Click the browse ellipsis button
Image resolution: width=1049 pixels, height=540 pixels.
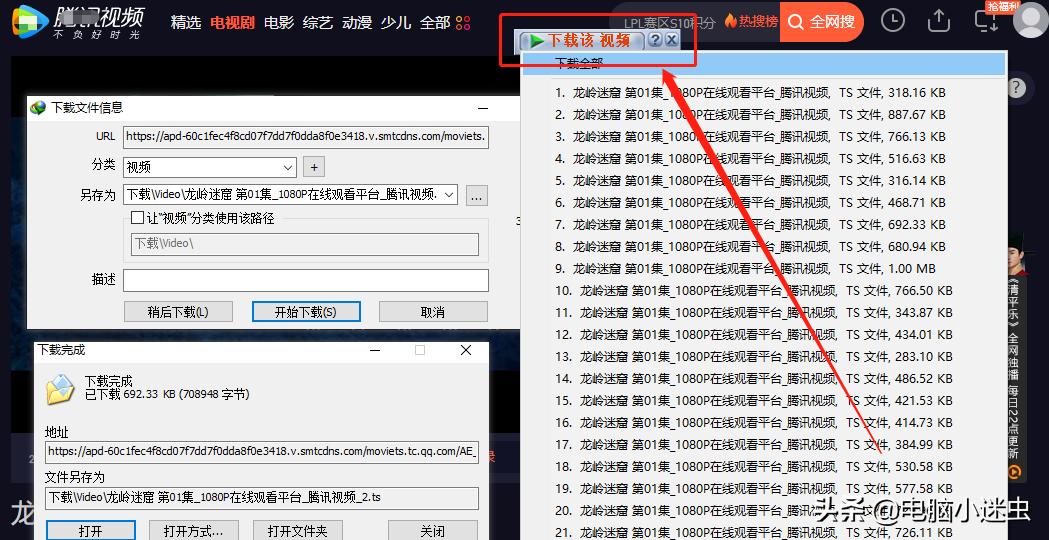coord(476,195)
